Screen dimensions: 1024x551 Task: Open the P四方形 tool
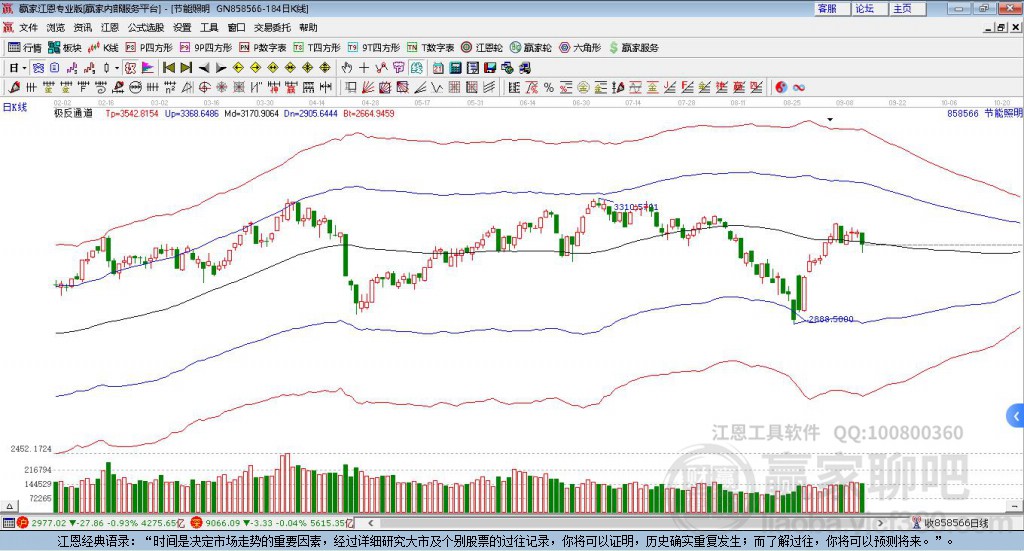[149, 48]
